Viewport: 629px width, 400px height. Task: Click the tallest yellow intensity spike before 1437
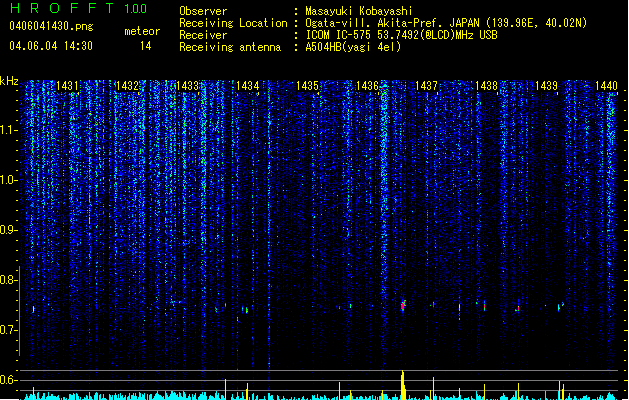click(x=403, y=385)
